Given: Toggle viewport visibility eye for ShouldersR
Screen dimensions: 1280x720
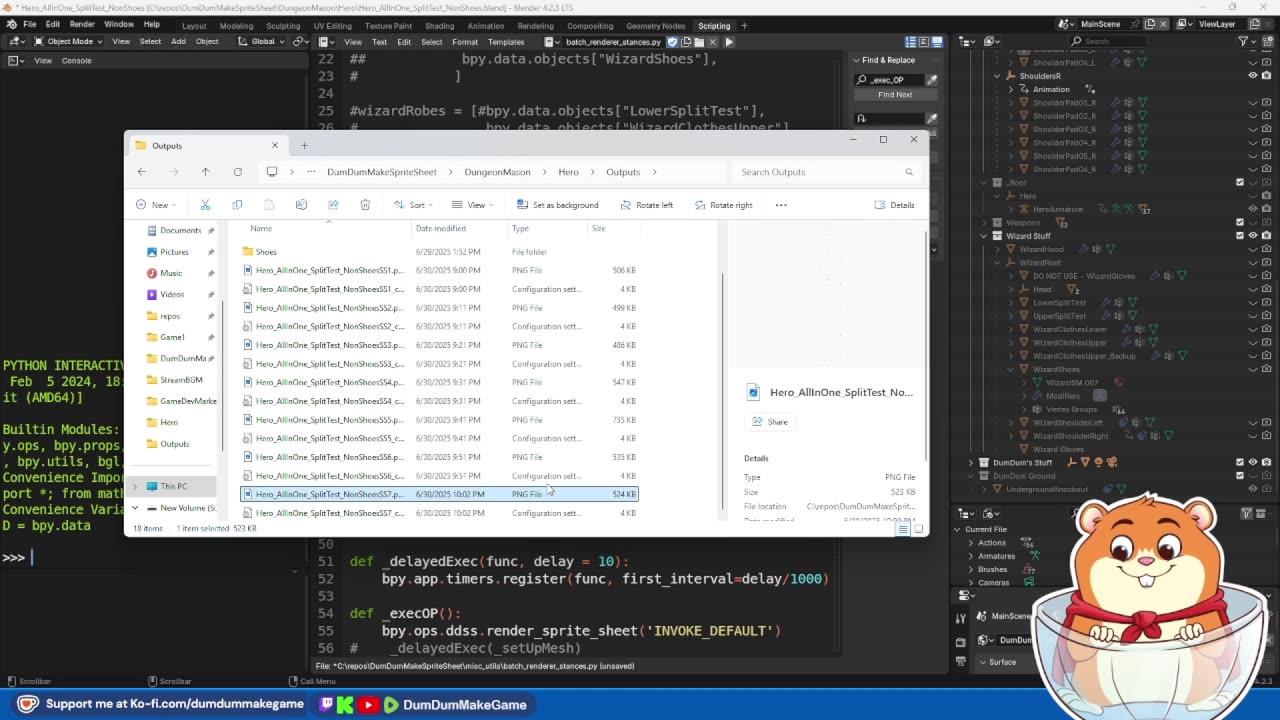Looking at the screenshot, I should click(x=1253, y=76).
